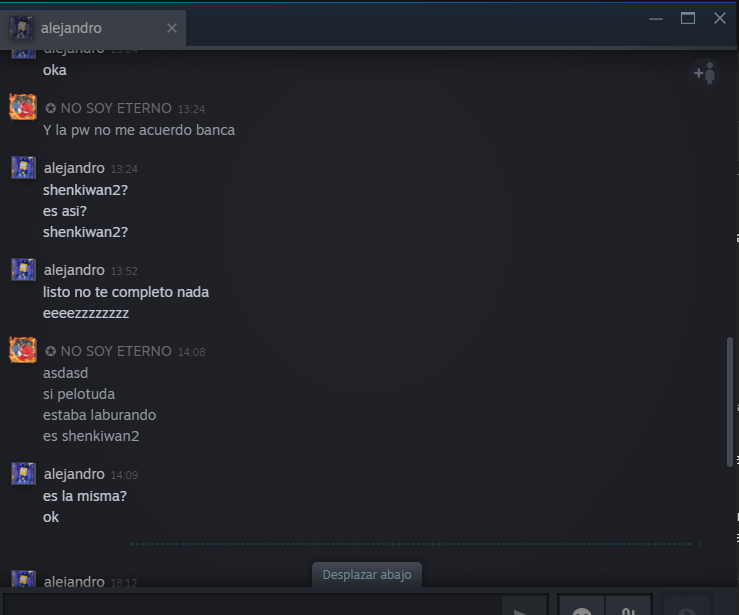Click NO SOY ETERNO avatar at 14:08
739x615 pixels.
point(23,350)
